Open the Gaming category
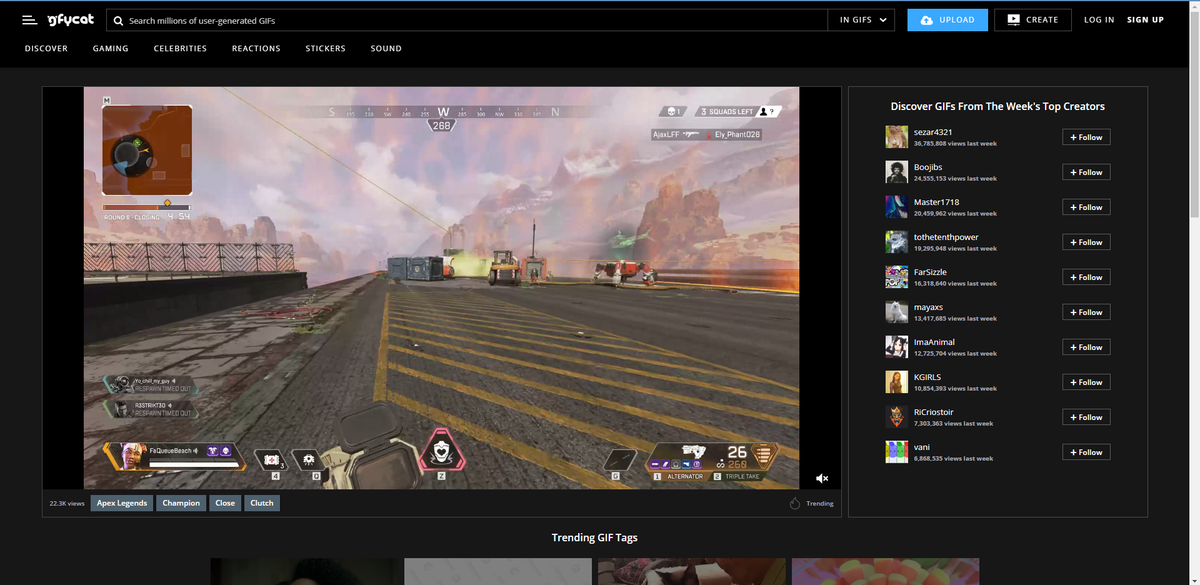 [110, 48]
